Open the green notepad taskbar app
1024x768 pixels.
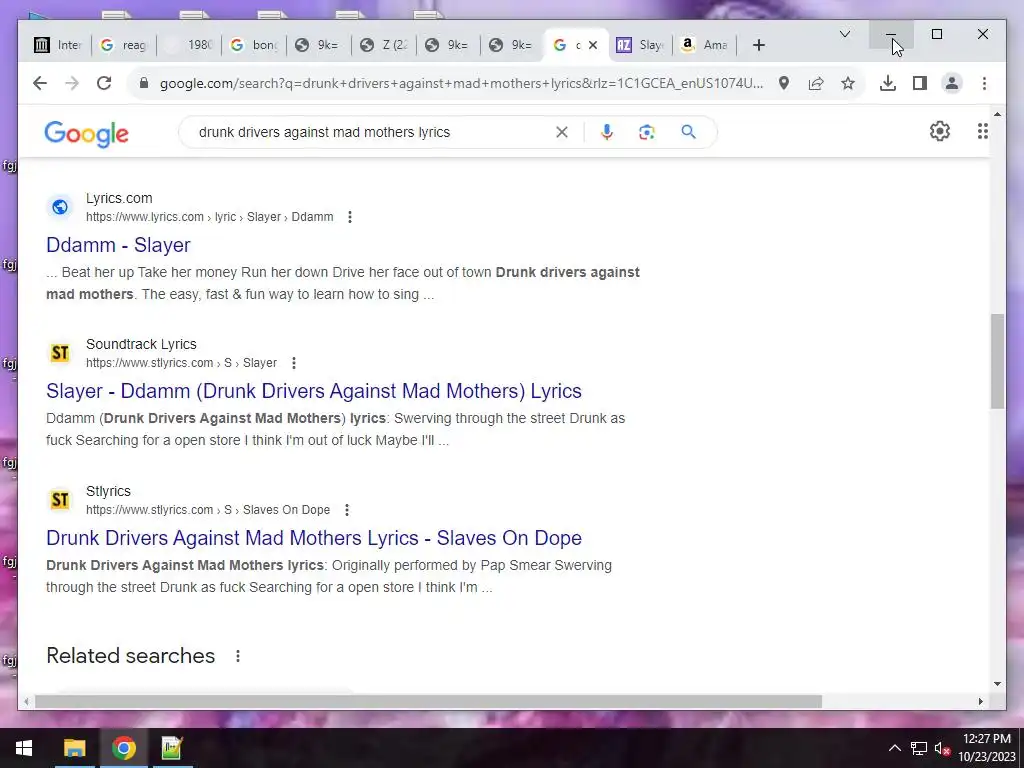point(172,748)
